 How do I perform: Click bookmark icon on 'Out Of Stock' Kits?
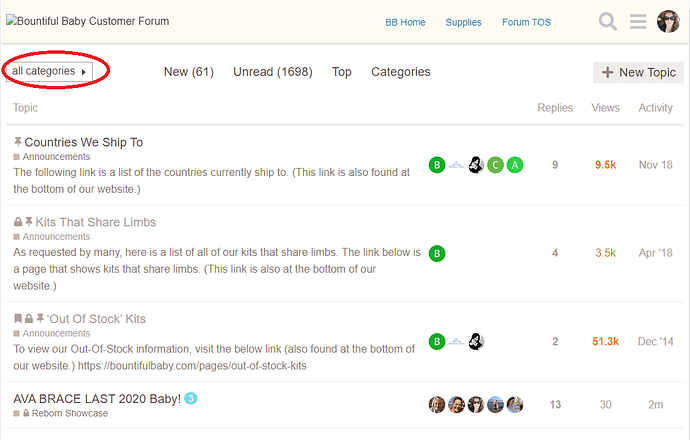18,318
